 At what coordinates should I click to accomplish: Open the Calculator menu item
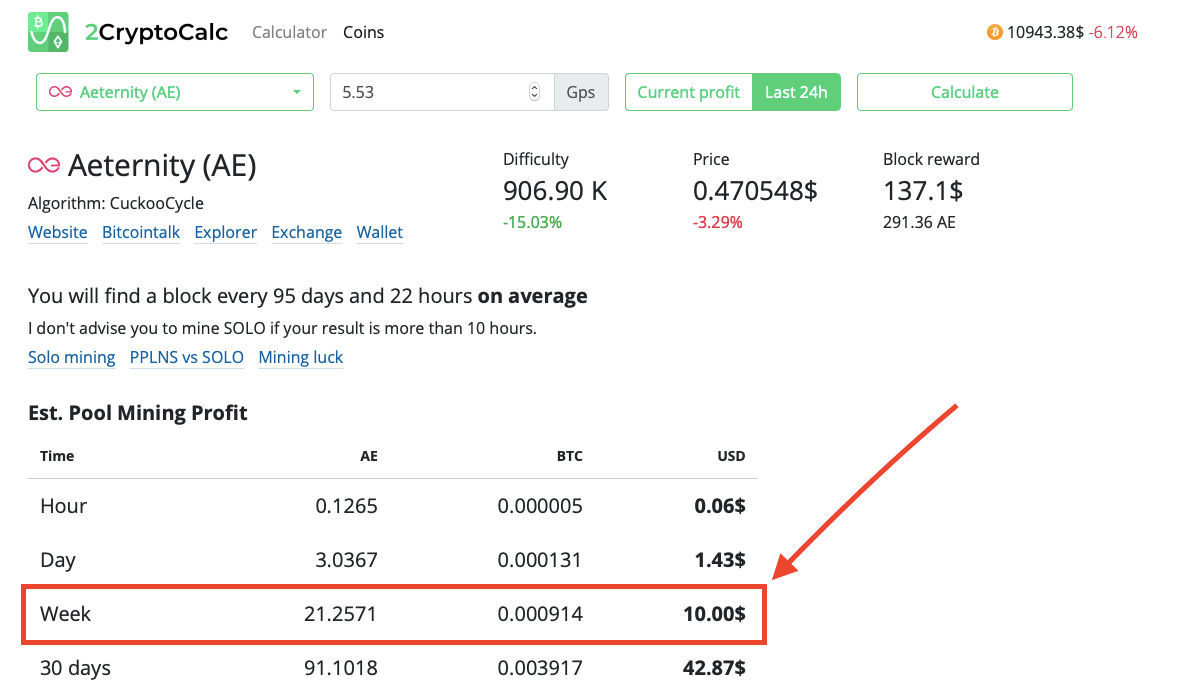click(x=289, y=32)
